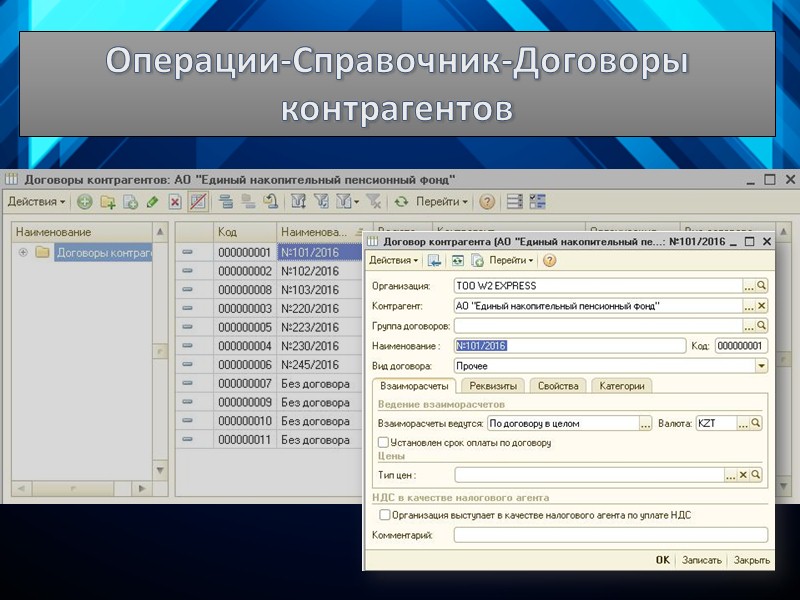Click the Move to group icon

click(248, 202)
